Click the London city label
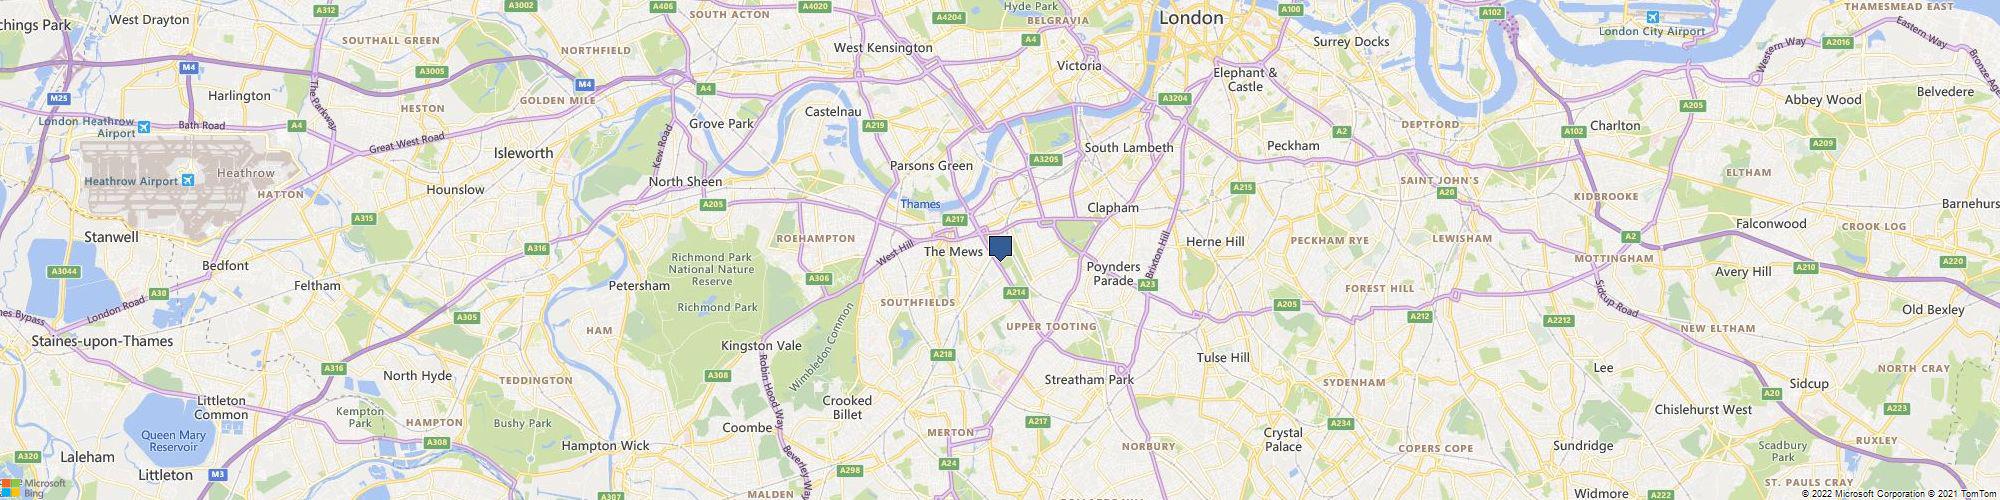The height and width of the screenshot is (500, 2000). (1191, 18)
